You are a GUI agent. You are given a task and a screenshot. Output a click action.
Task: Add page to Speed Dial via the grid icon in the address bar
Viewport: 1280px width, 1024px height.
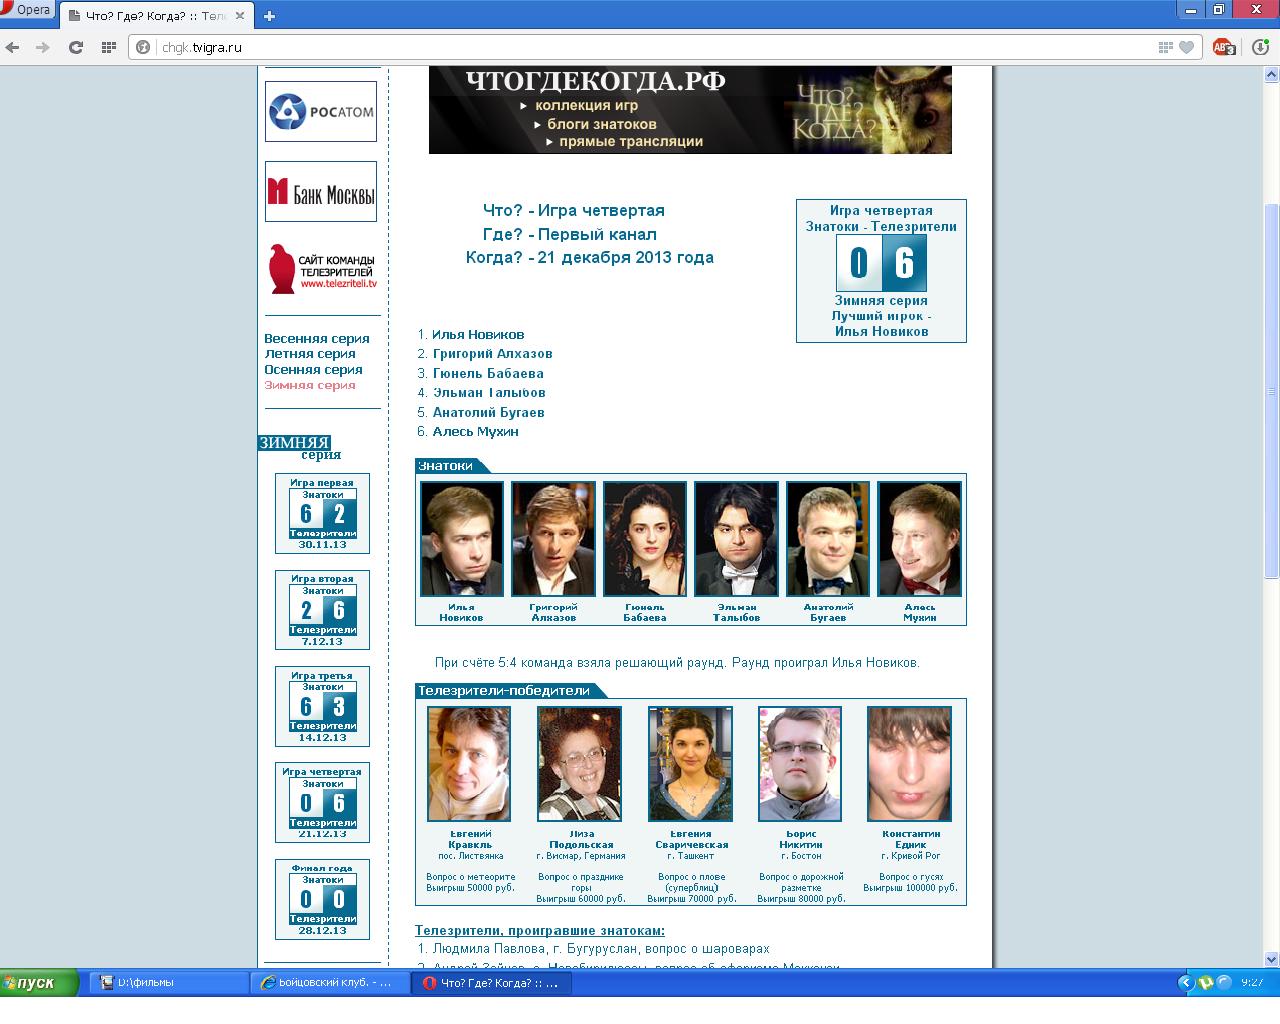pos(1165,47)
